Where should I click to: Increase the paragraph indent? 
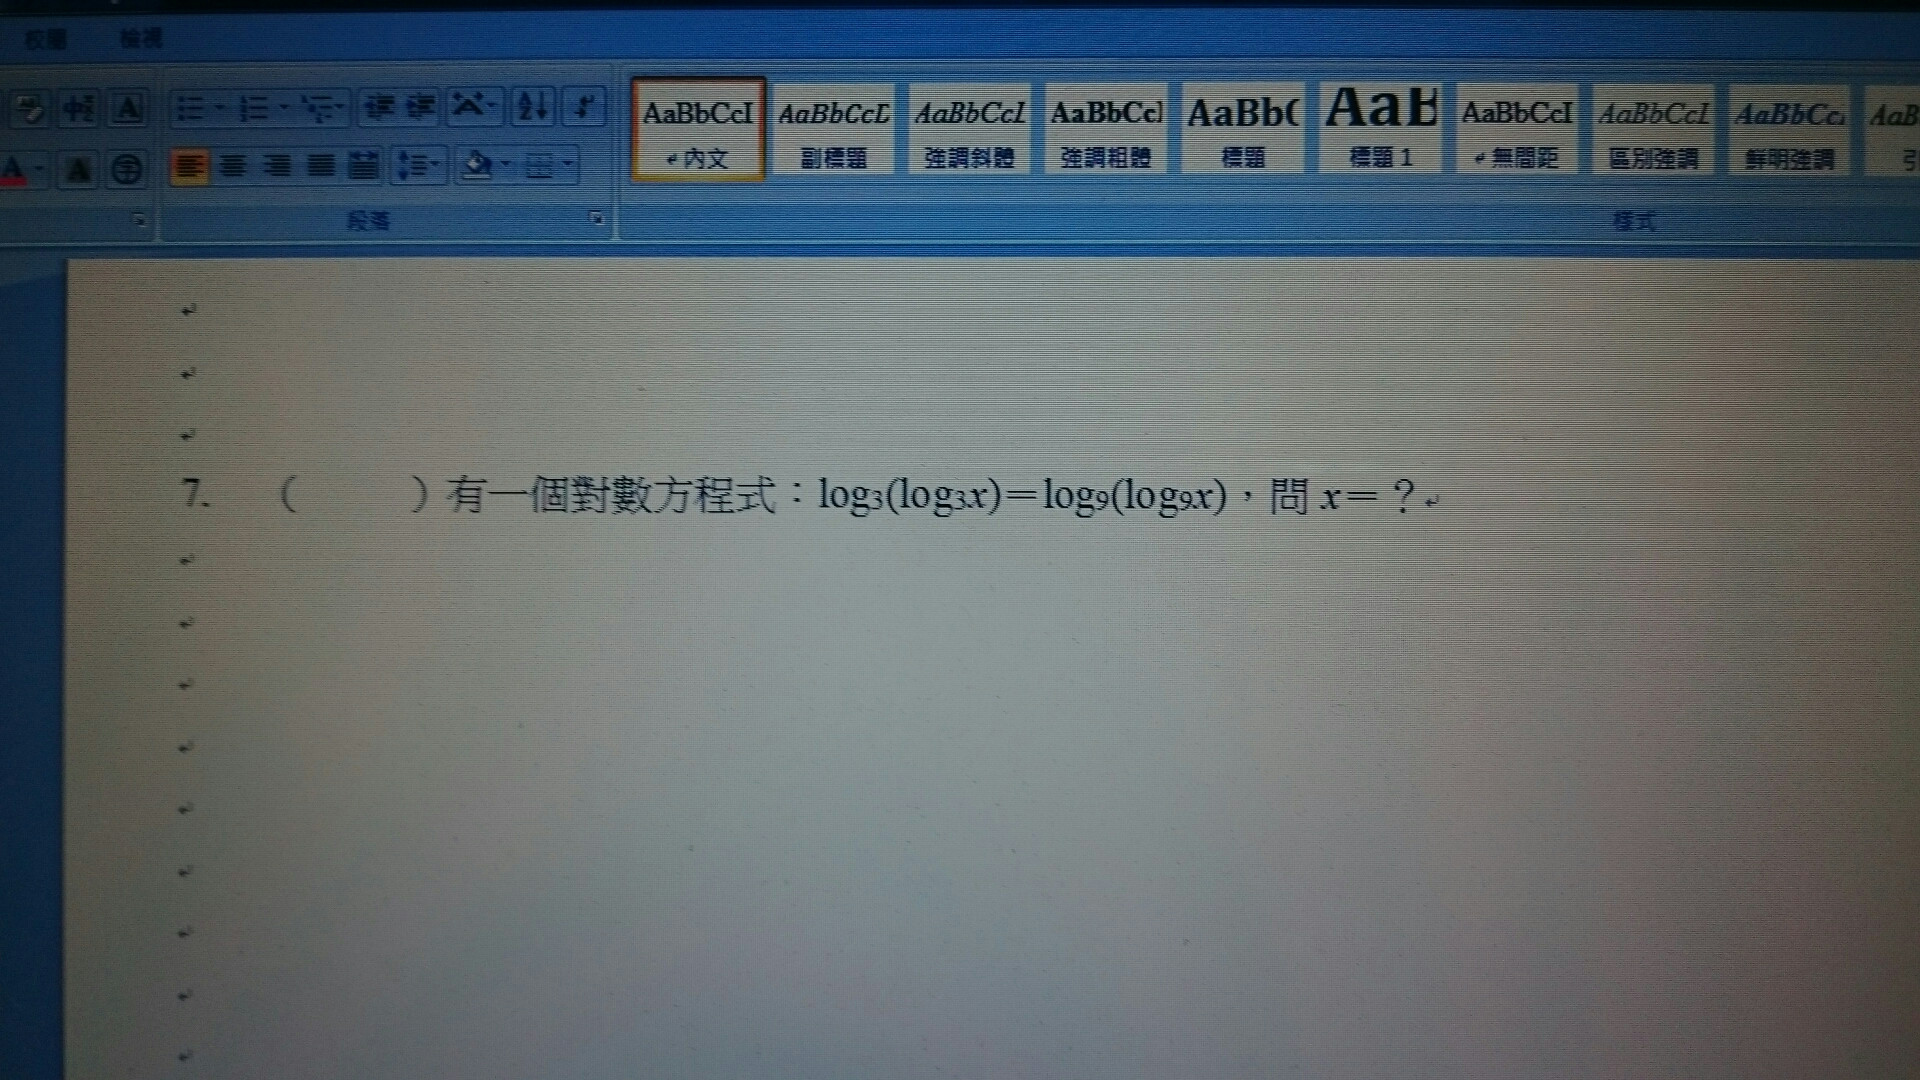pyautogui.click(x=420, y=107)
